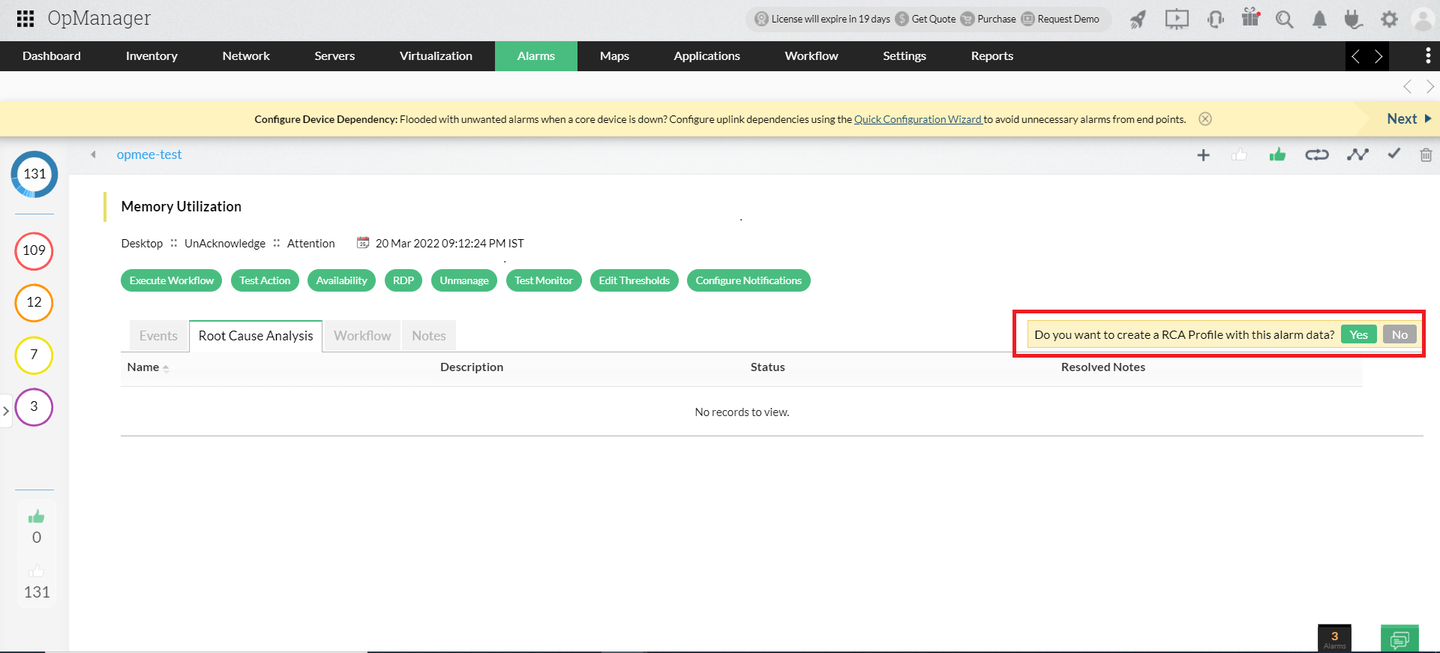This screenshot has width=1440, height=653.
Task: Click the green thumbs-up alarm icon
Action: click(x=1277, y=155)
